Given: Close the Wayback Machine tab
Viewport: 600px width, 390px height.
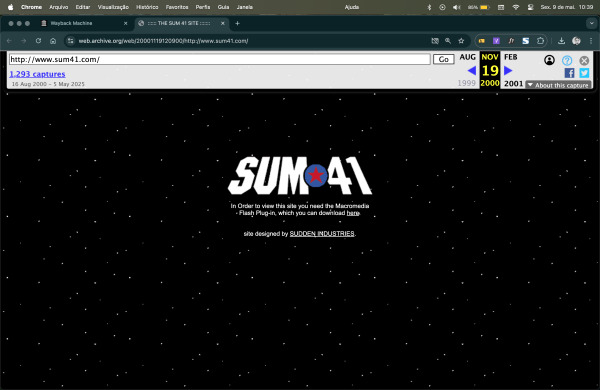Looking at the screenshot, I should 126,23.
